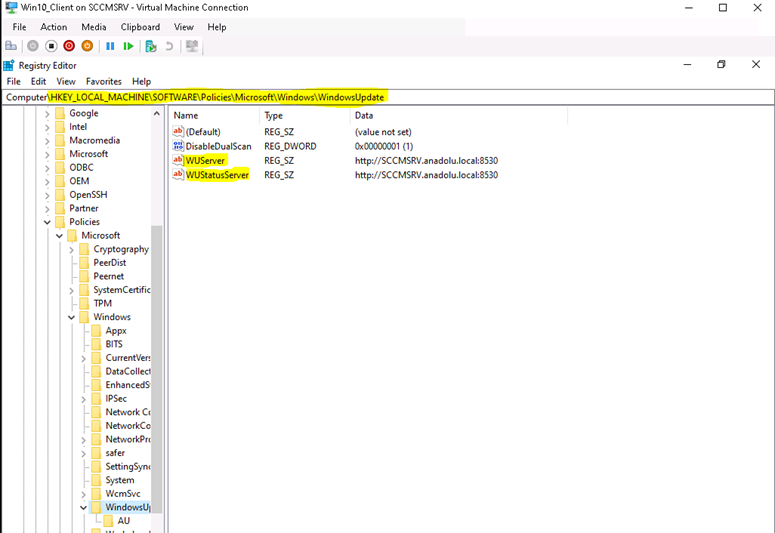Open the Clipboard menu

[x=140, y=27]
